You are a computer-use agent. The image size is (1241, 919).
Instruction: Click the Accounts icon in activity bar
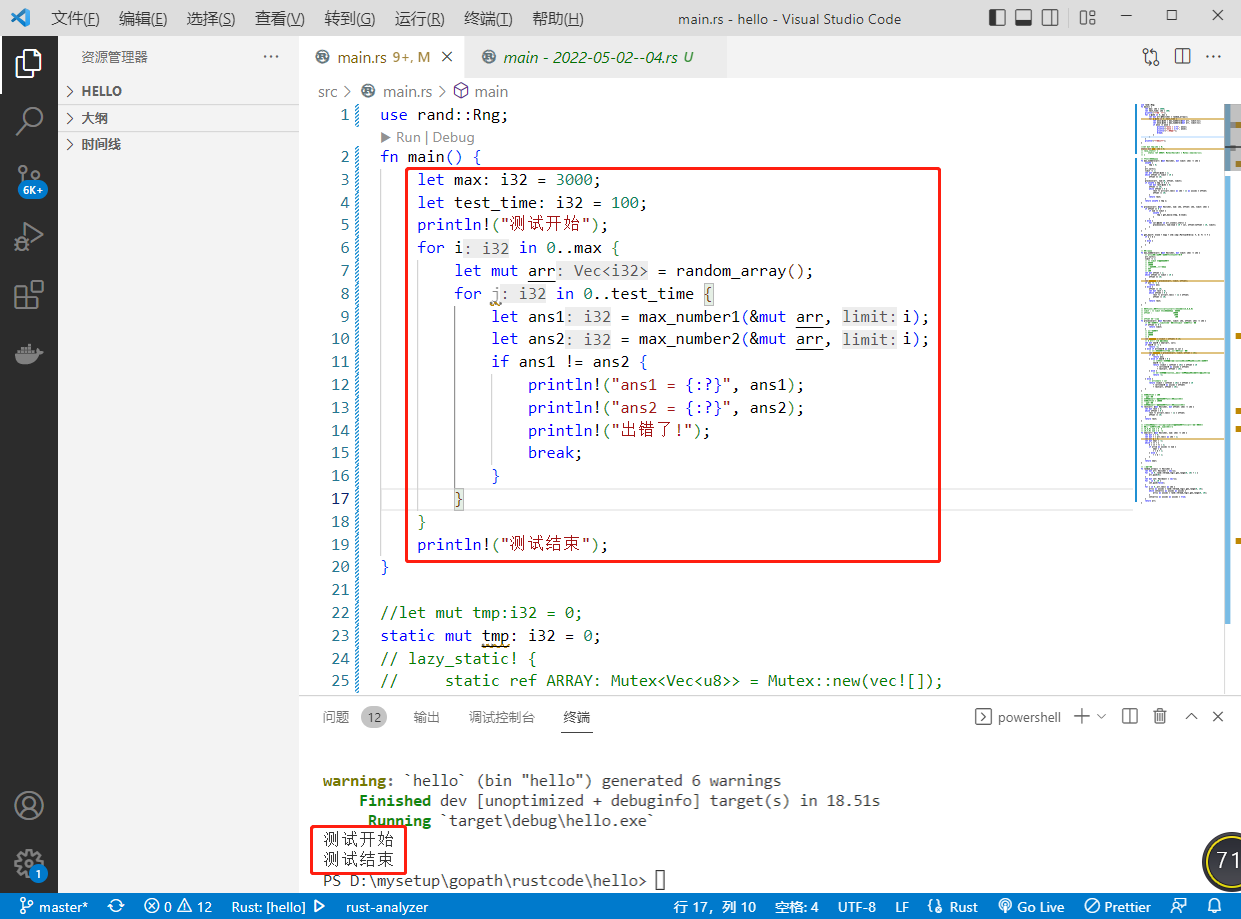(x=28, y=805)
